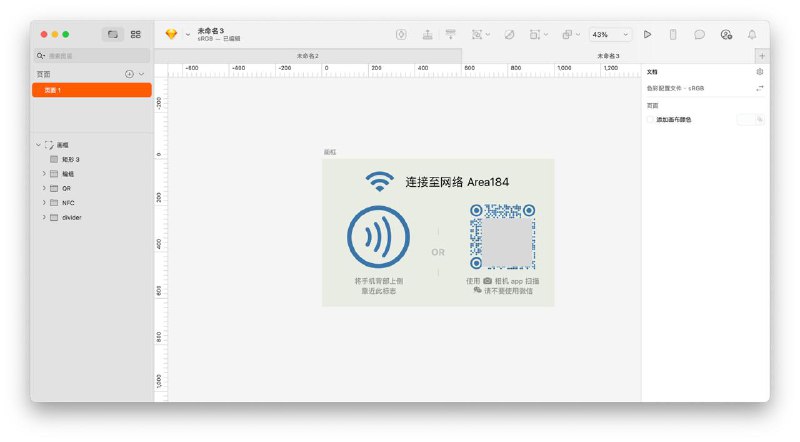
Task: Select the 画框 artboard layer row
Action: pos(92,145)
